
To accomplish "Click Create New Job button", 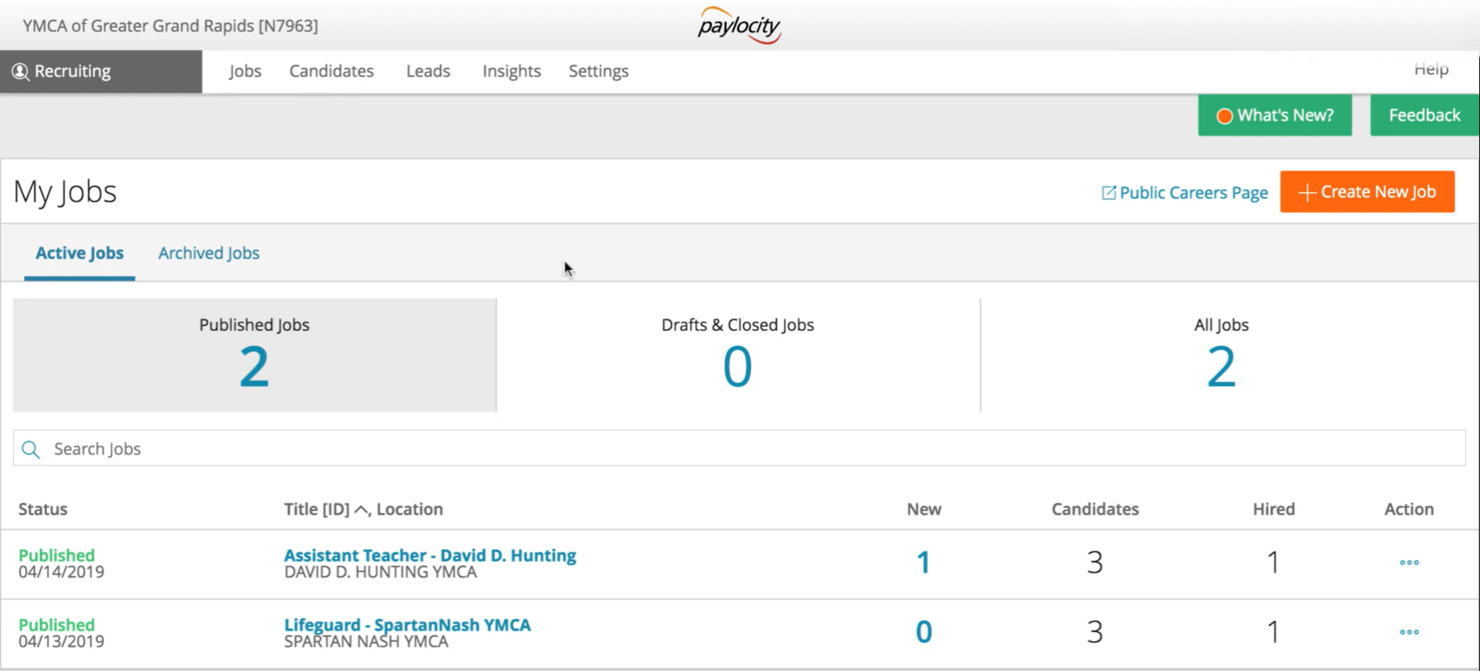I will (1367, 192).
